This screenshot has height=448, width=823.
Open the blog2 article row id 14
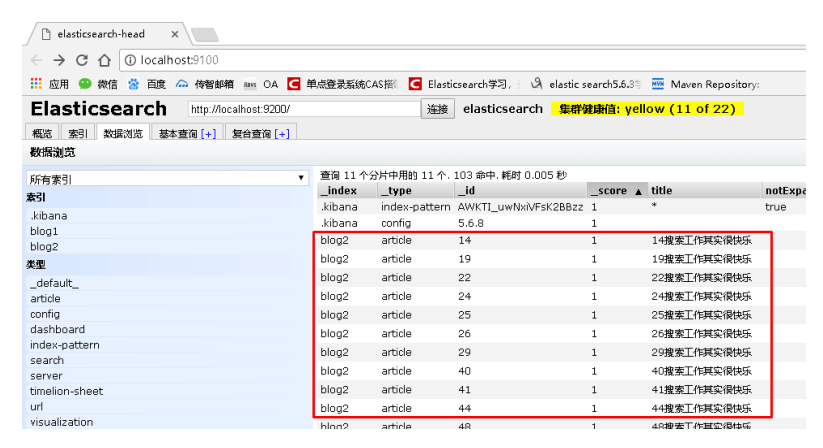(562, 240)
